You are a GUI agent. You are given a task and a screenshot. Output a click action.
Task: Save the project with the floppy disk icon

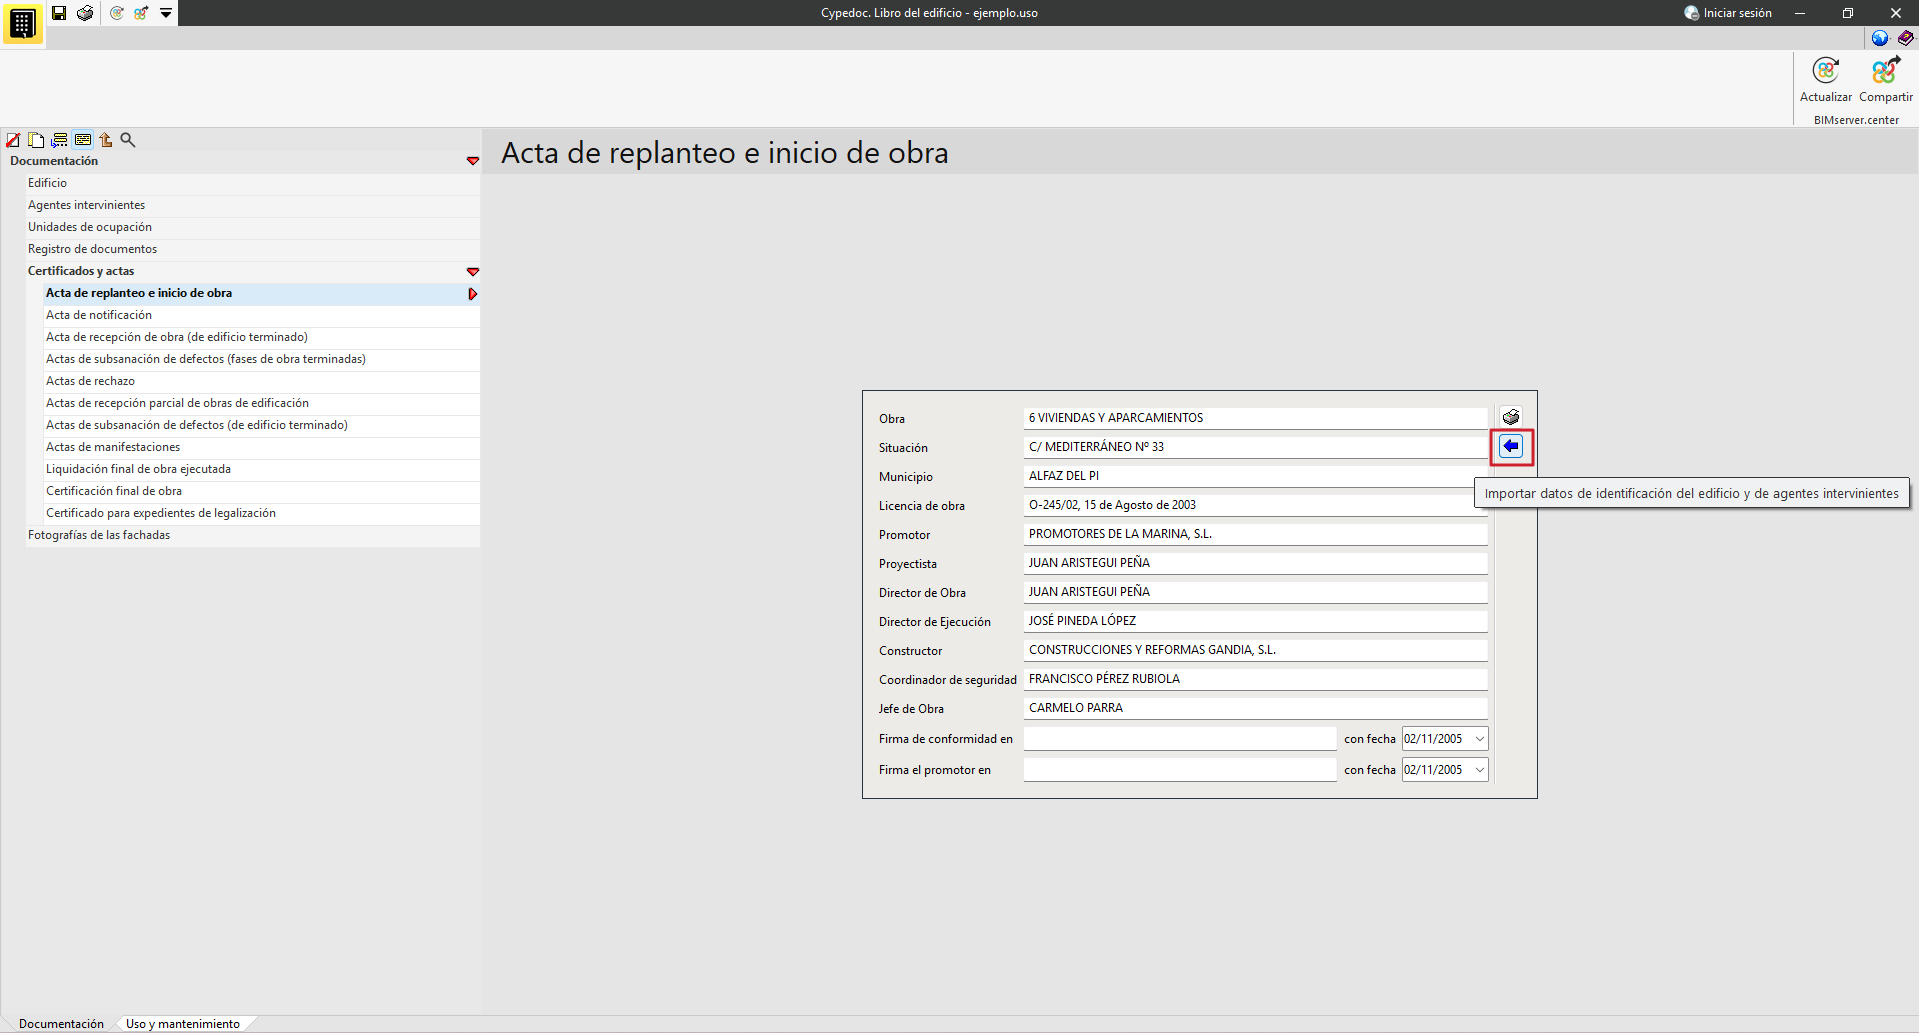pyautogui.click(x=59, y=13)
